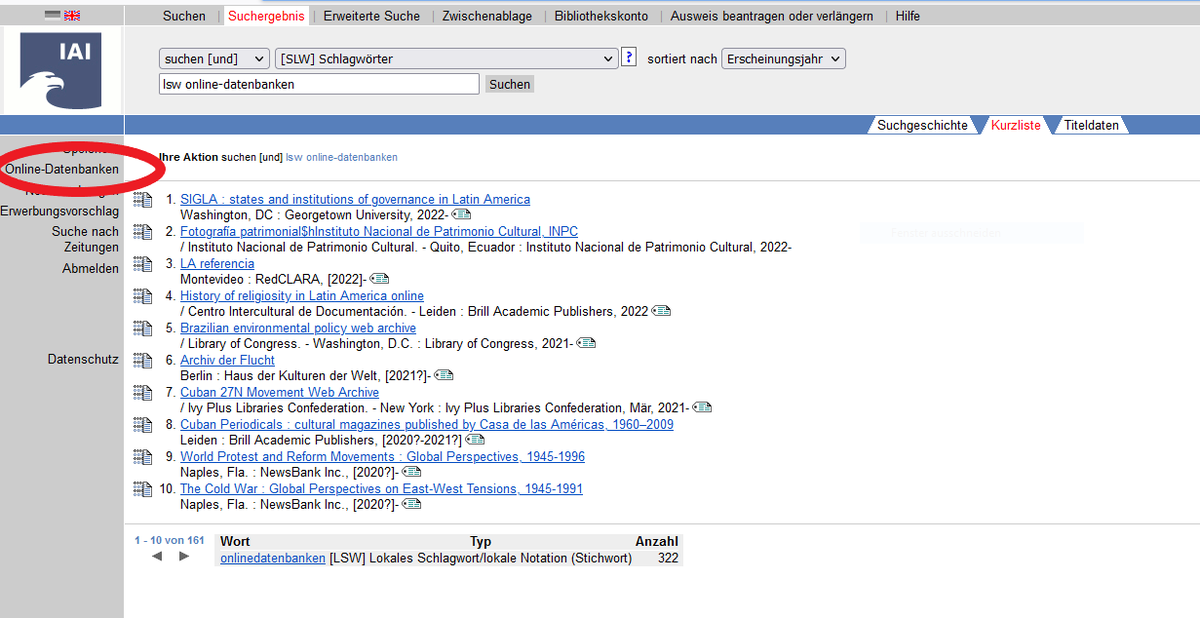Open 'Suche nach Zeitungen' sidebar link
This screenshot has width=1200, height=618.
coord(85,239)
